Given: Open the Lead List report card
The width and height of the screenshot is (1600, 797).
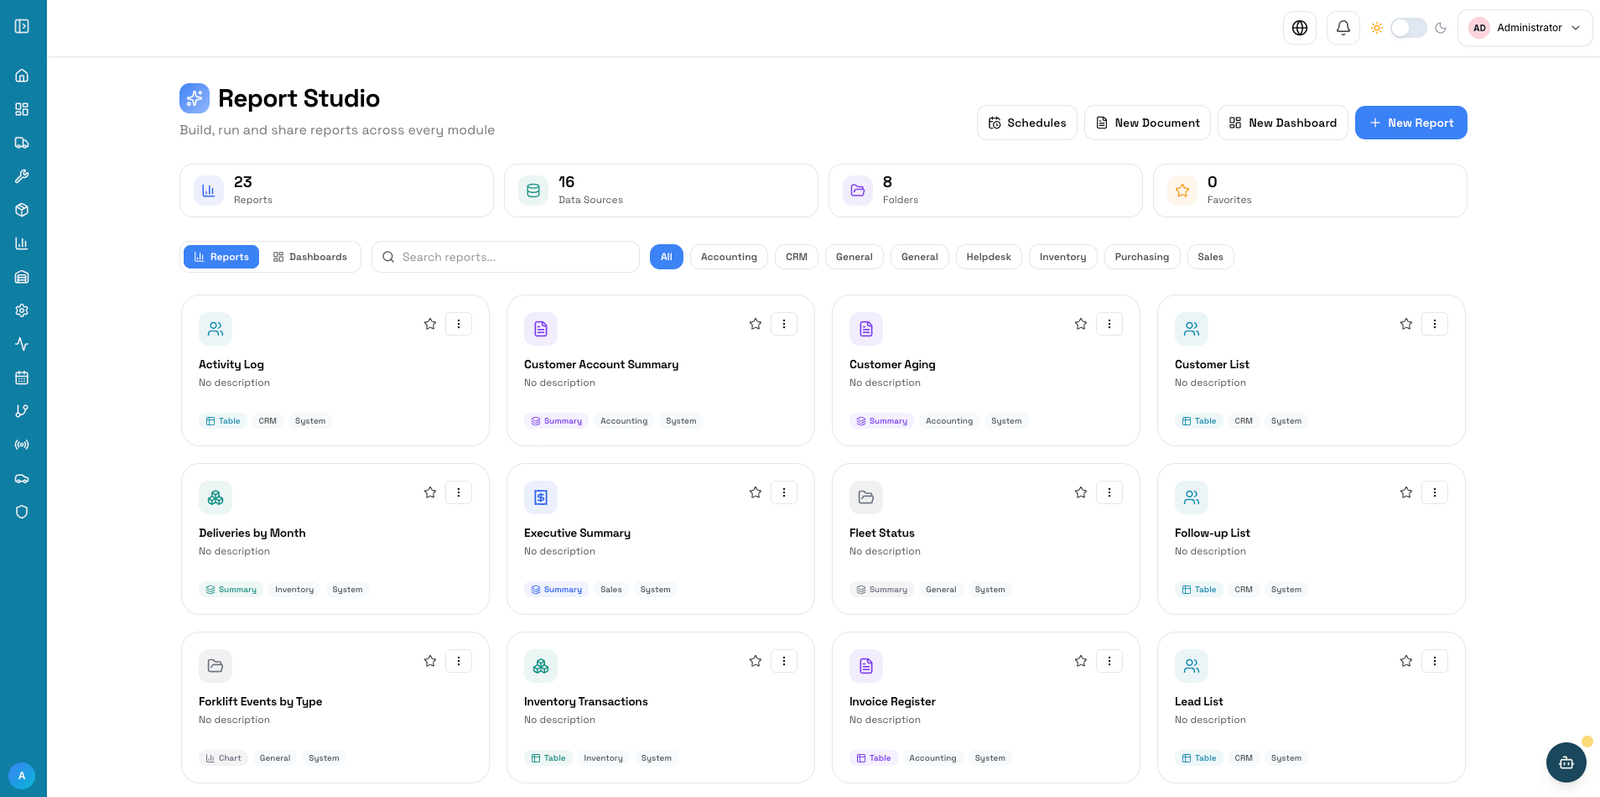Looking at the screenshot, I should pyautogui.click(x=1311, y=707).
